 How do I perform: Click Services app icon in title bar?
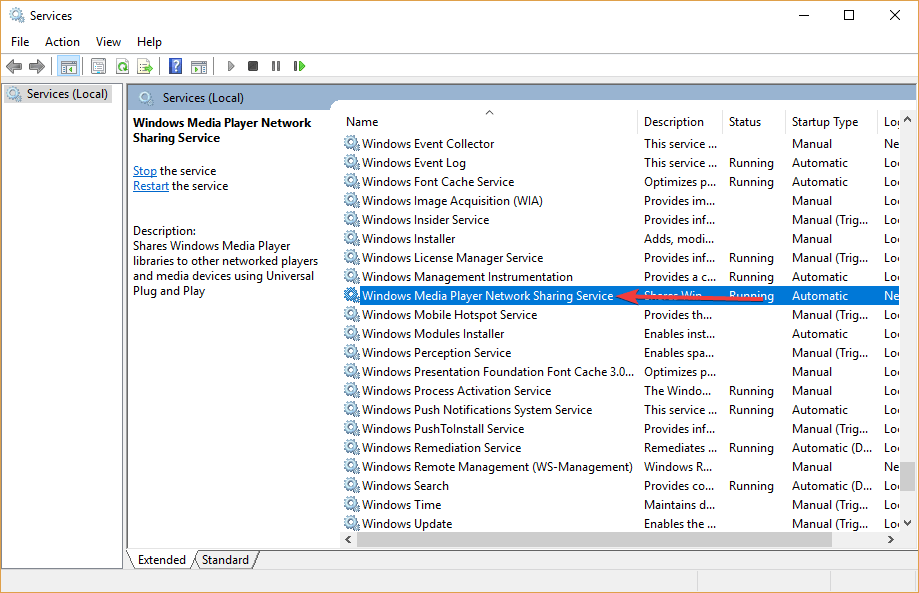pyautogui.click(x=16, y=15)
